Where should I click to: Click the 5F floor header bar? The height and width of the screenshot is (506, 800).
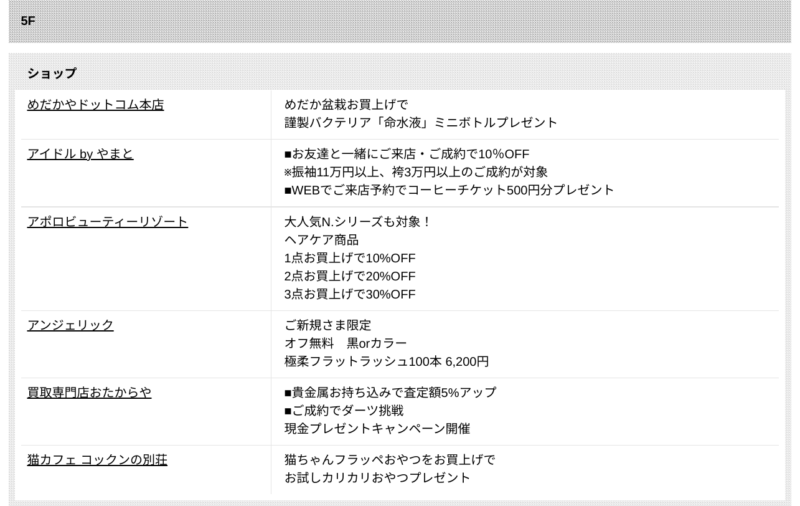(400, 19)
